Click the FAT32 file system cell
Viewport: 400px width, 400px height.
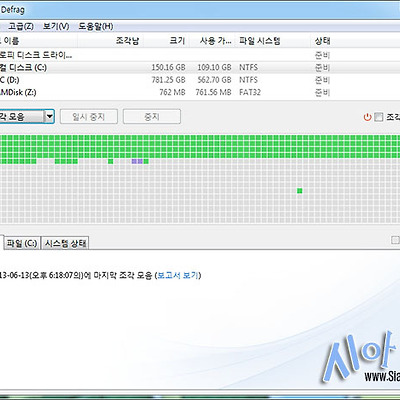pos(250,92)
